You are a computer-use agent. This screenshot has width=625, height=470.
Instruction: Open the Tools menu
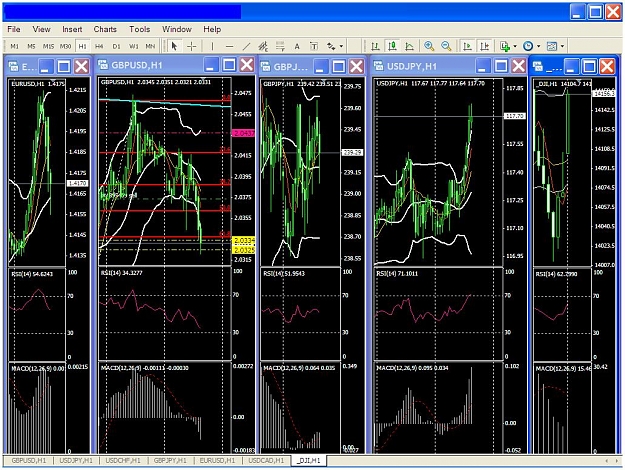140,29
